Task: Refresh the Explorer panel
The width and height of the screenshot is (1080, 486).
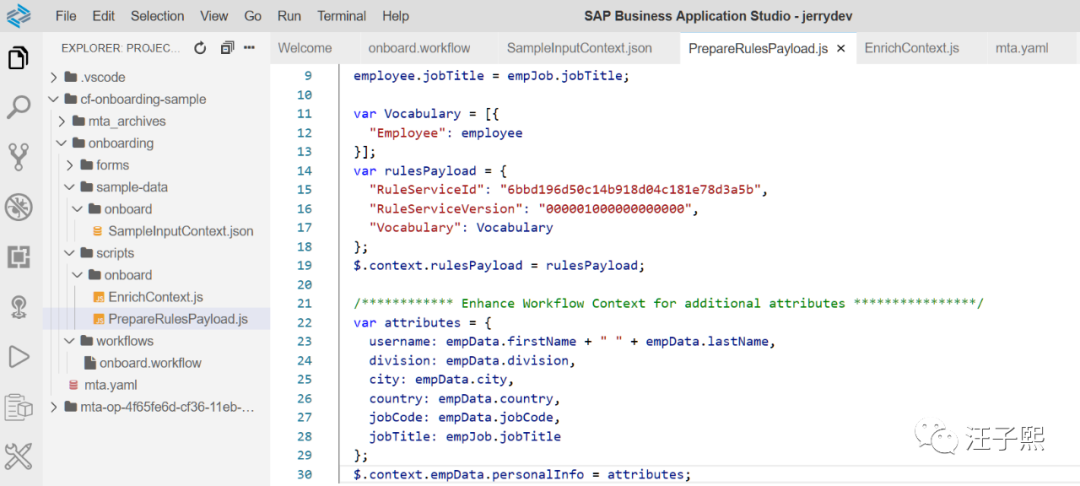Action: pos(200,48)
